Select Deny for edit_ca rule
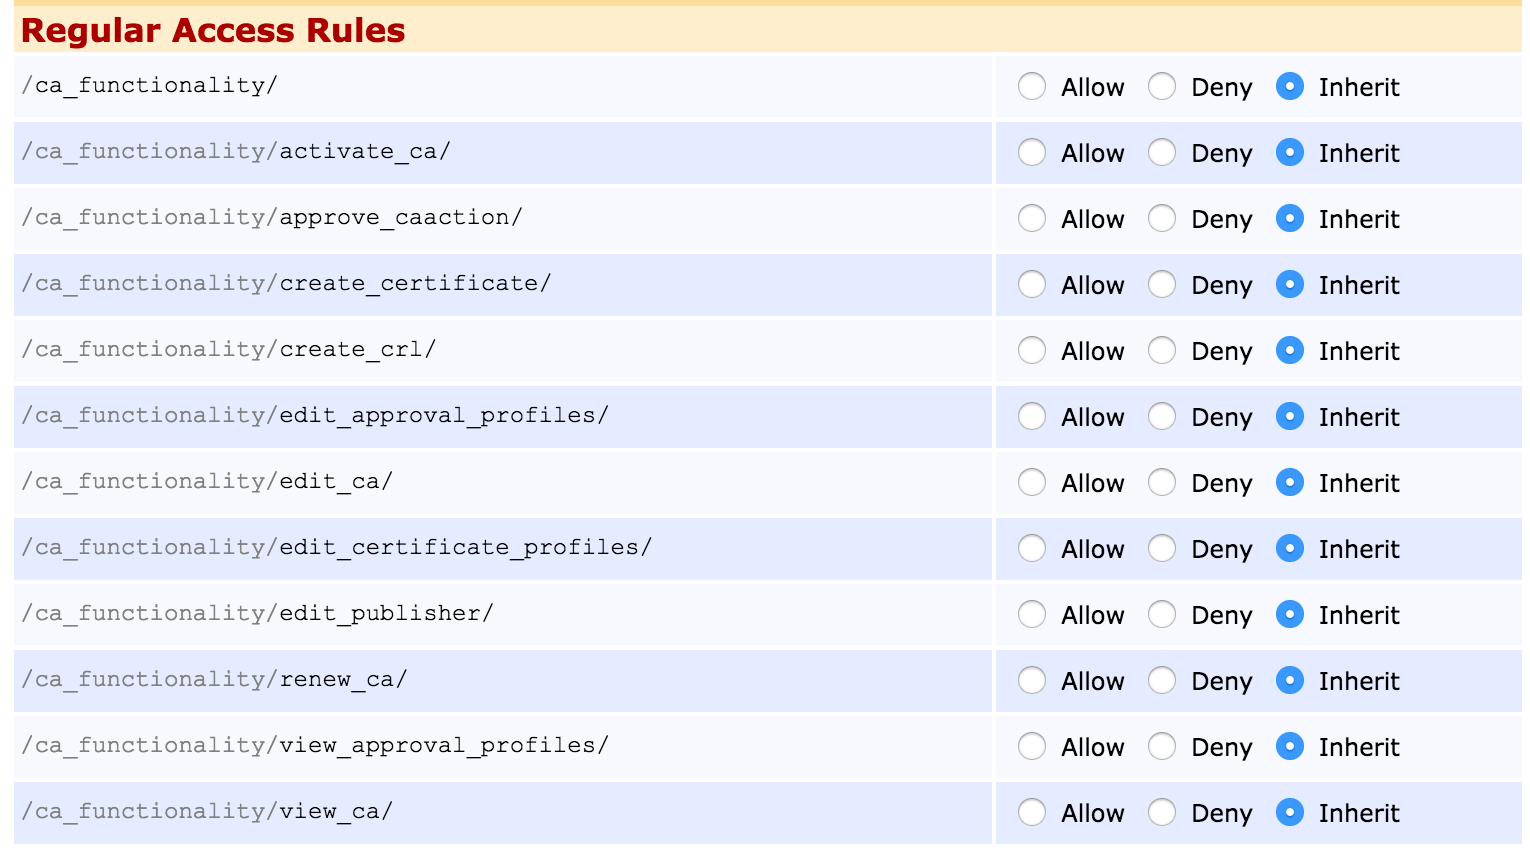This screenshot has width=1530, height=848. (x=1162, y=483)
